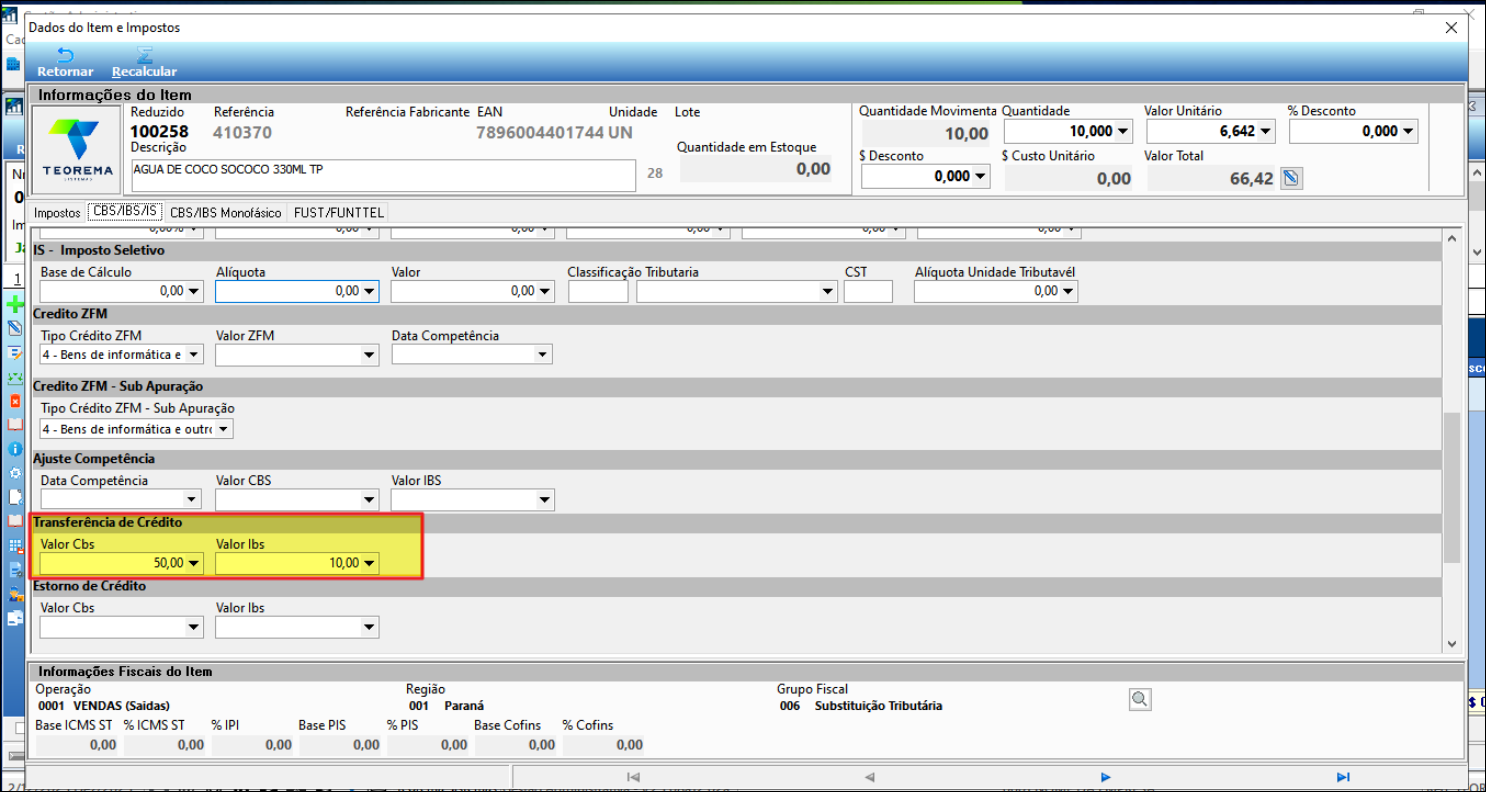This screenshot has height=792, width=1486.
Task: Jump to the last record arrow
Action: tap(1342, 777)
